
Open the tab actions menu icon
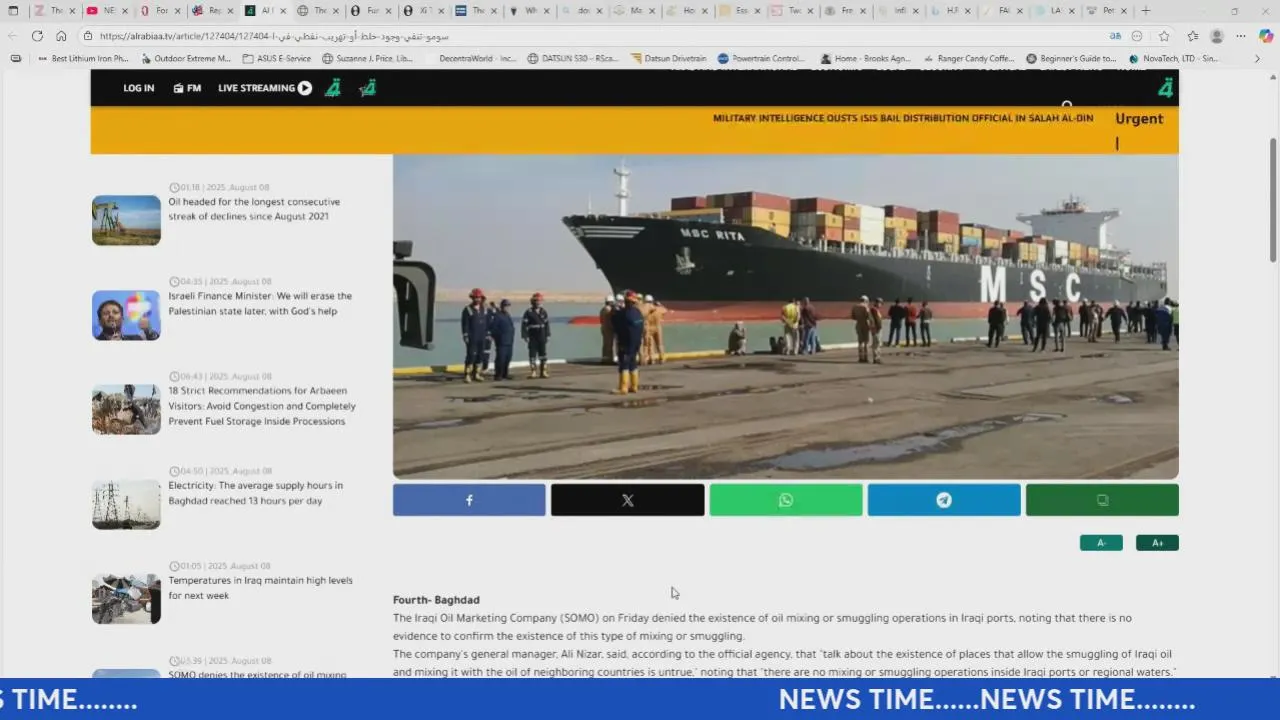pos(13,11)
